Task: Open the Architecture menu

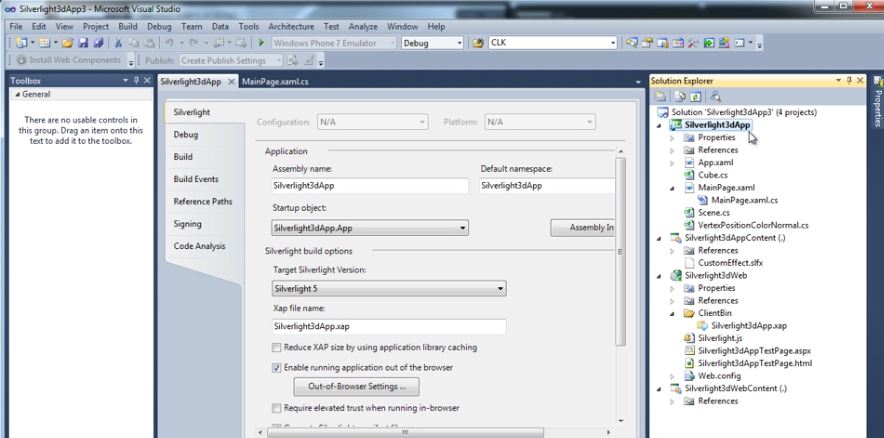Action: (291, 26)
